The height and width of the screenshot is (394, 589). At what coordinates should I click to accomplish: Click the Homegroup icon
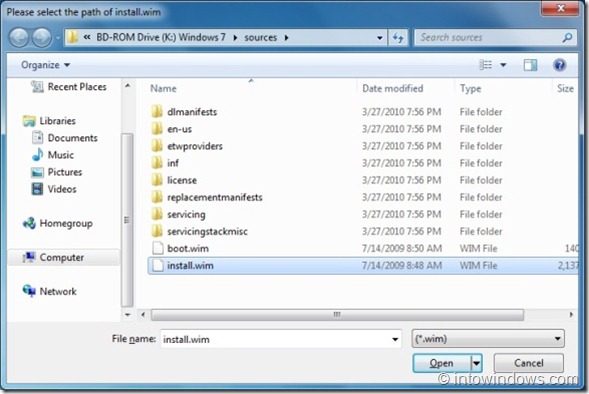(x=29, y=223)
